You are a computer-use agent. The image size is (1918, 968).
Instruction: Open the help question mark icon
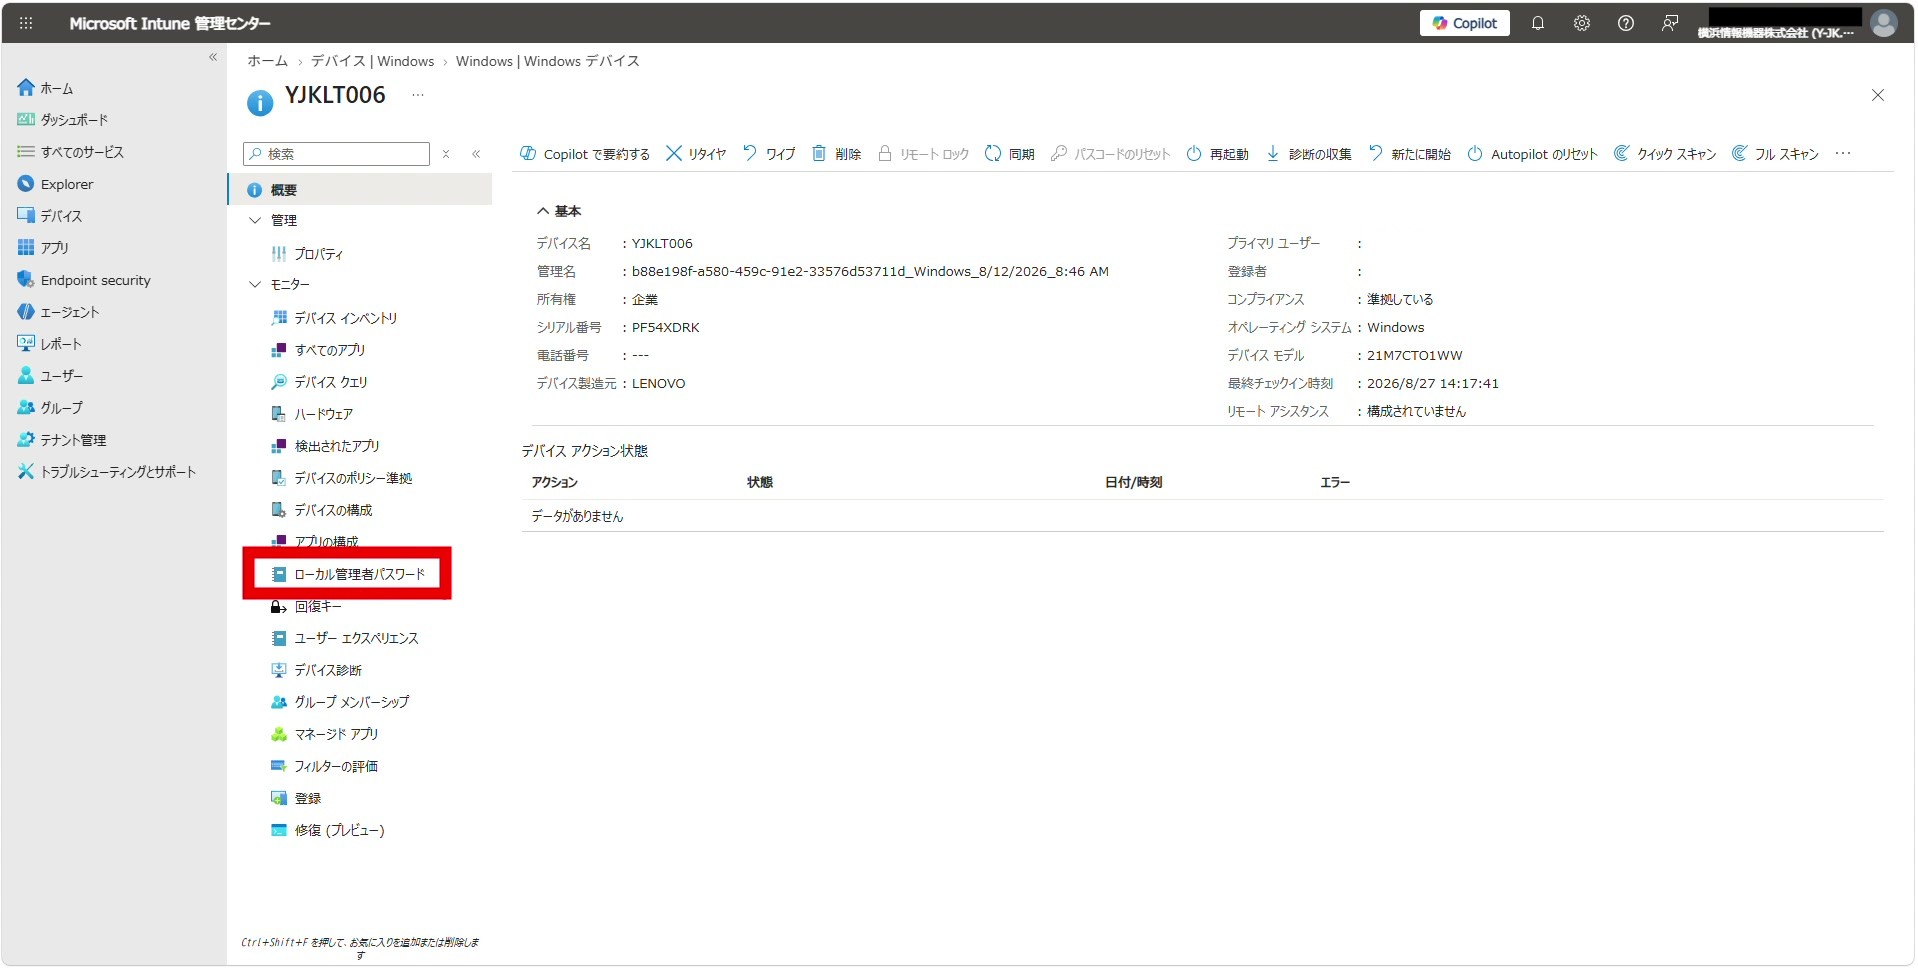tap(1626, 23)
